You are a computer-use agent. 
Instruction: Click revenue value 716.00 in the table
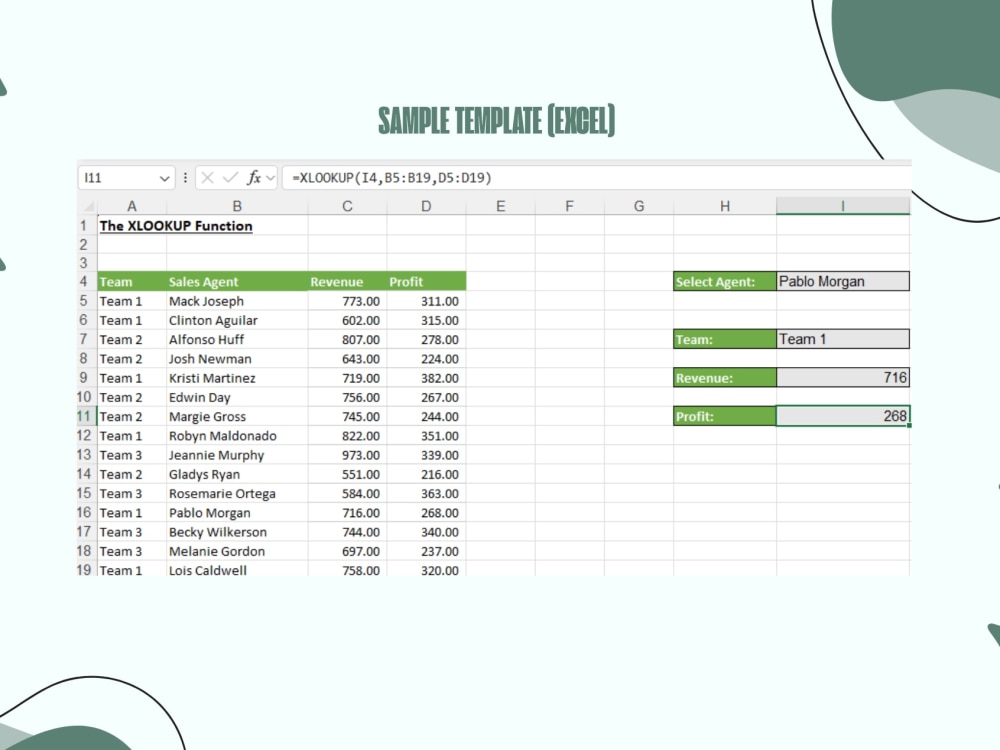pos(347,512)
